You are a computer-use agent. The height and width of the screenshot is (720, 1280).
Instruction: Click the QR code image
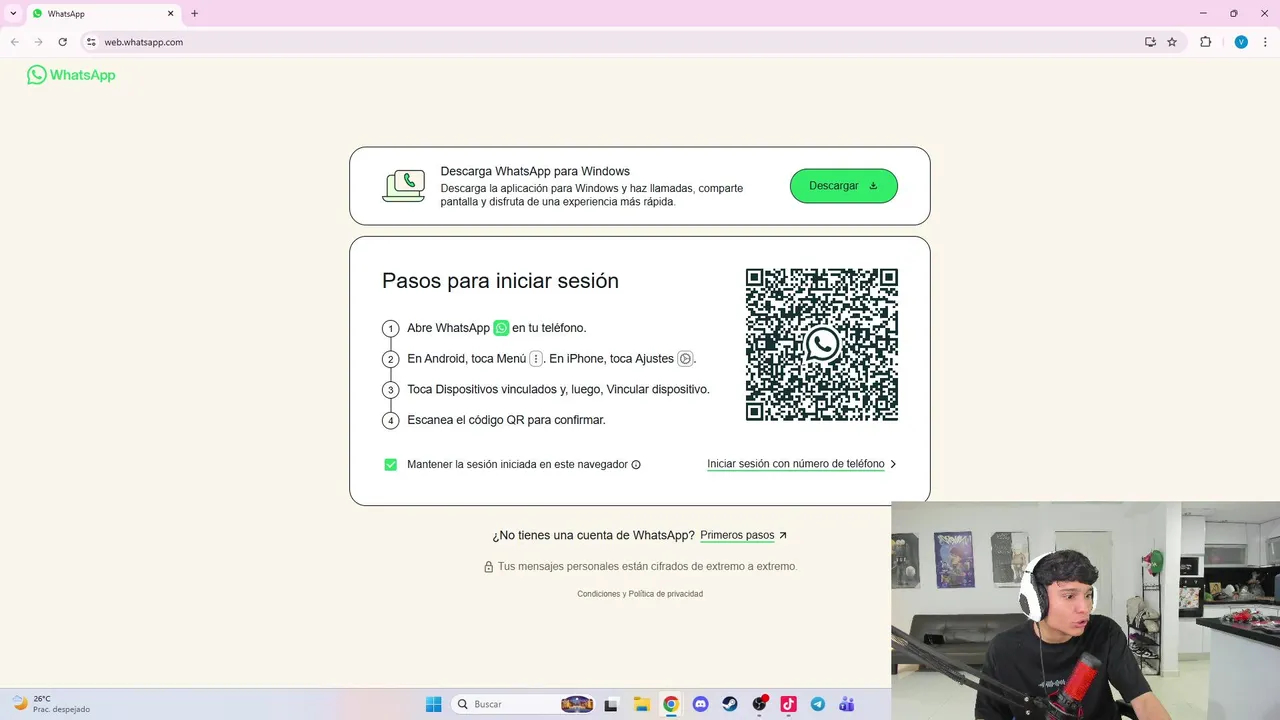(822, 345)
